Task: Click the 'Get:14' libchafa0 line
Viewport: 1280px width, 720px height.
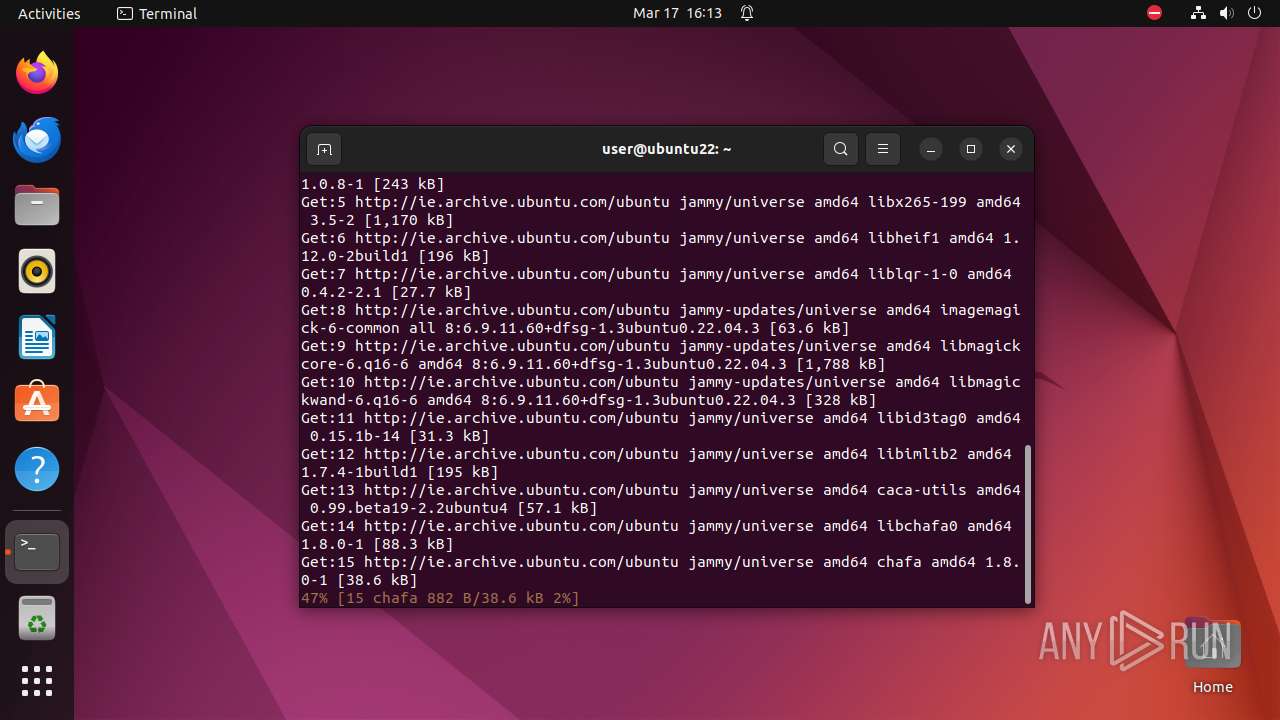Action: pyautogui.click(x=656, y=535)
